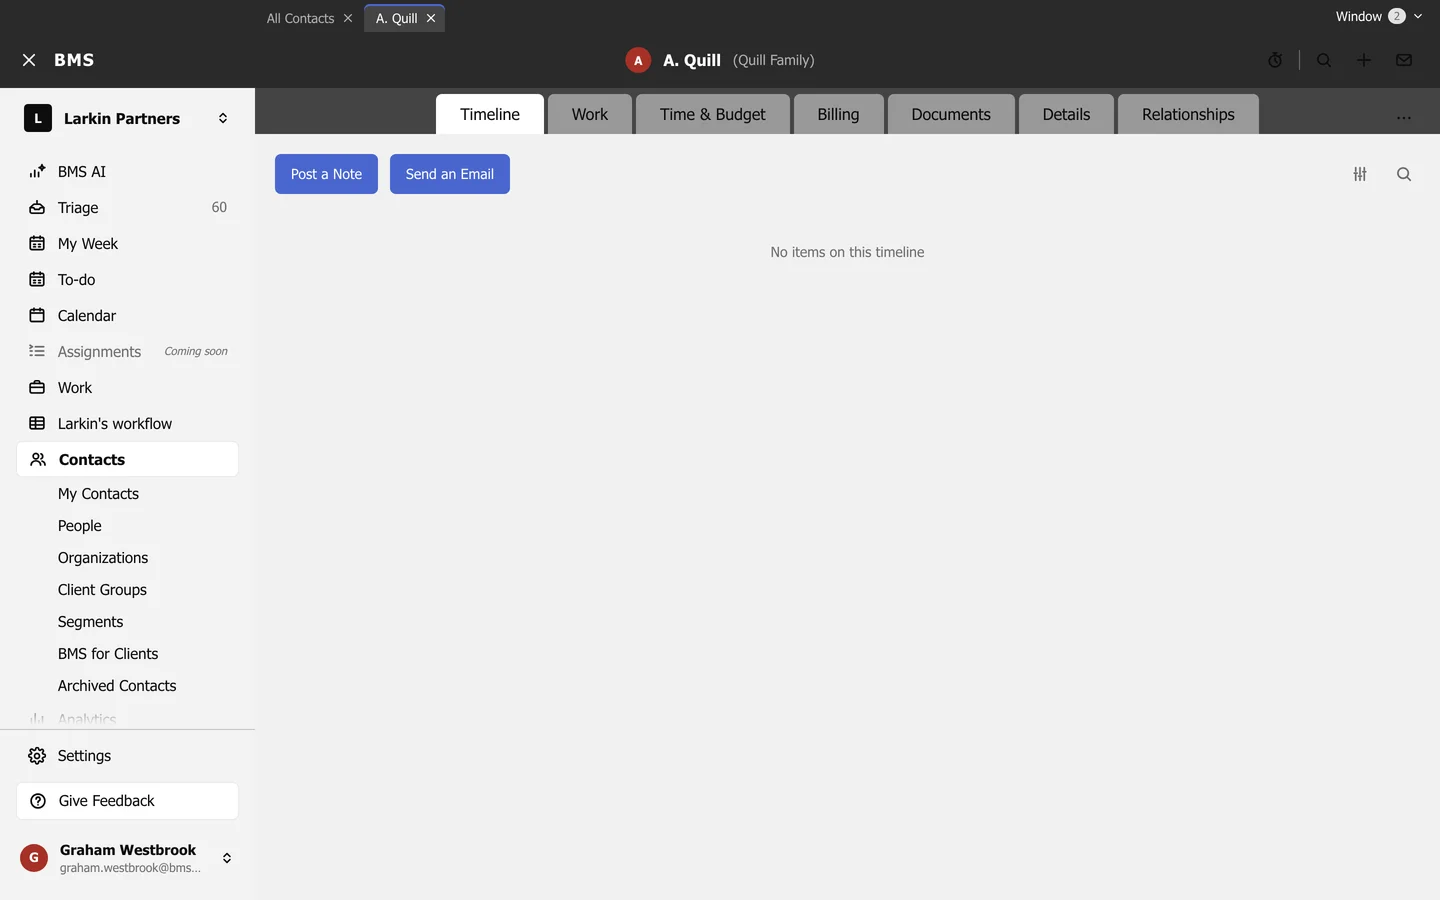This screenshot has width=1440, height=900.
Task: Click the Send an Email button
Action: click(x=450, y=174)
